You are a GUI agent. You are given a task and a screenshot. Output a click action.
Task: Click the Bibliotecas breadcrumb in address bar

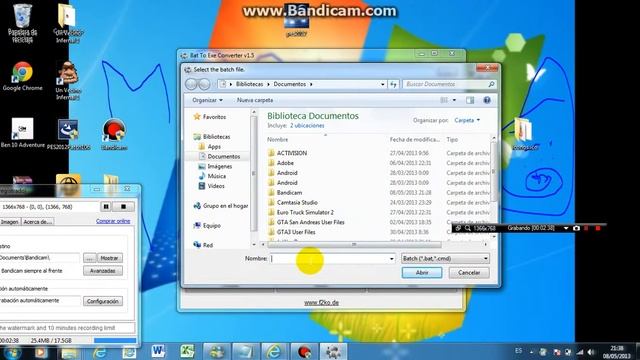pos(249,84)
